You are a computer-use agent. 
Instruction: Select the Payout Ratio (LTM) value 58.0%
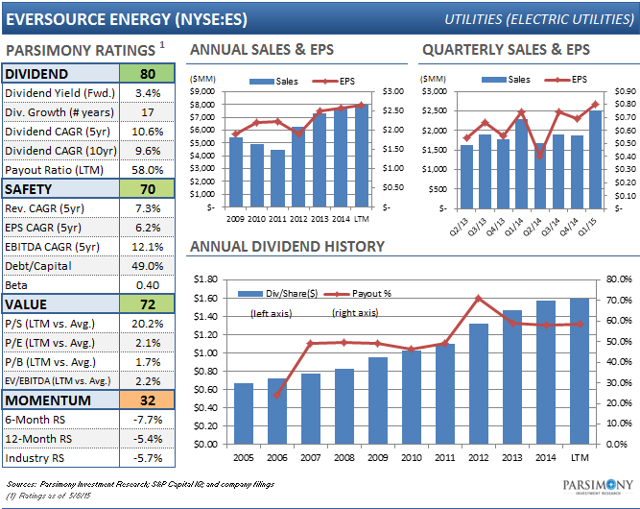coord(147,170)
